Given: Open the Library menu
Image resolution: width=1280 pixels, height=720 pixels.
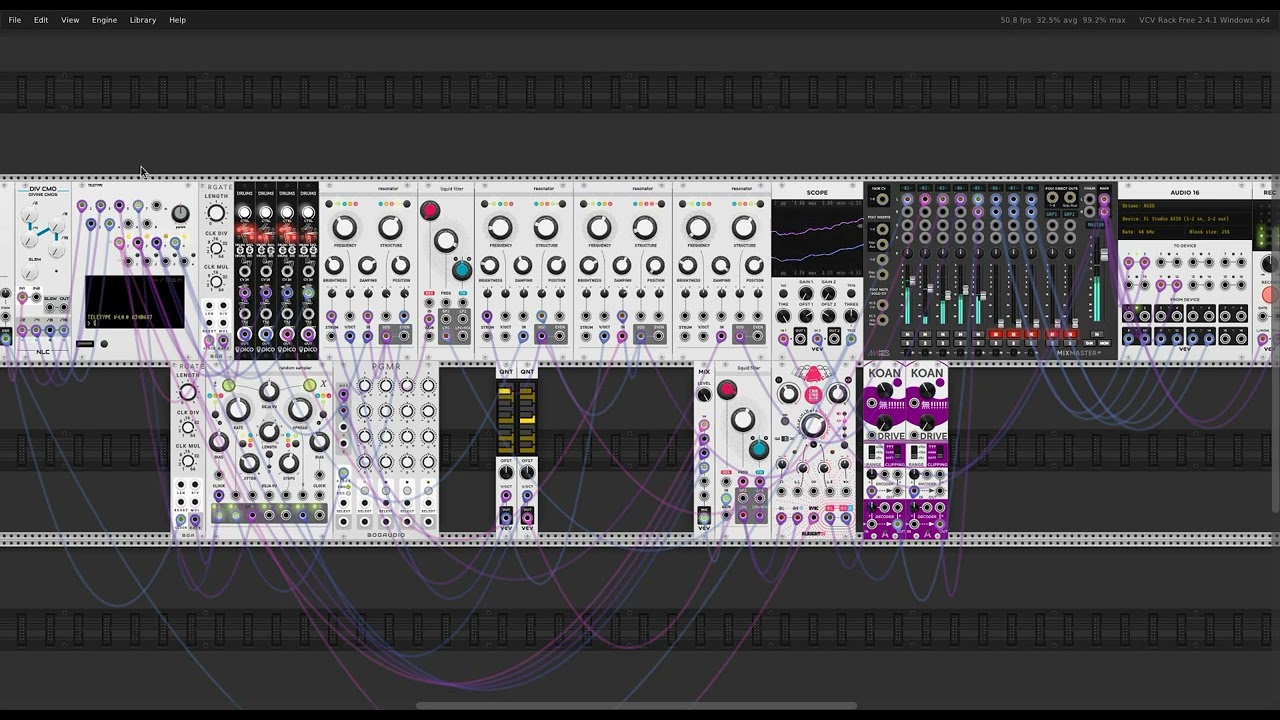Looking at the screenshot, I should point(143,20).
